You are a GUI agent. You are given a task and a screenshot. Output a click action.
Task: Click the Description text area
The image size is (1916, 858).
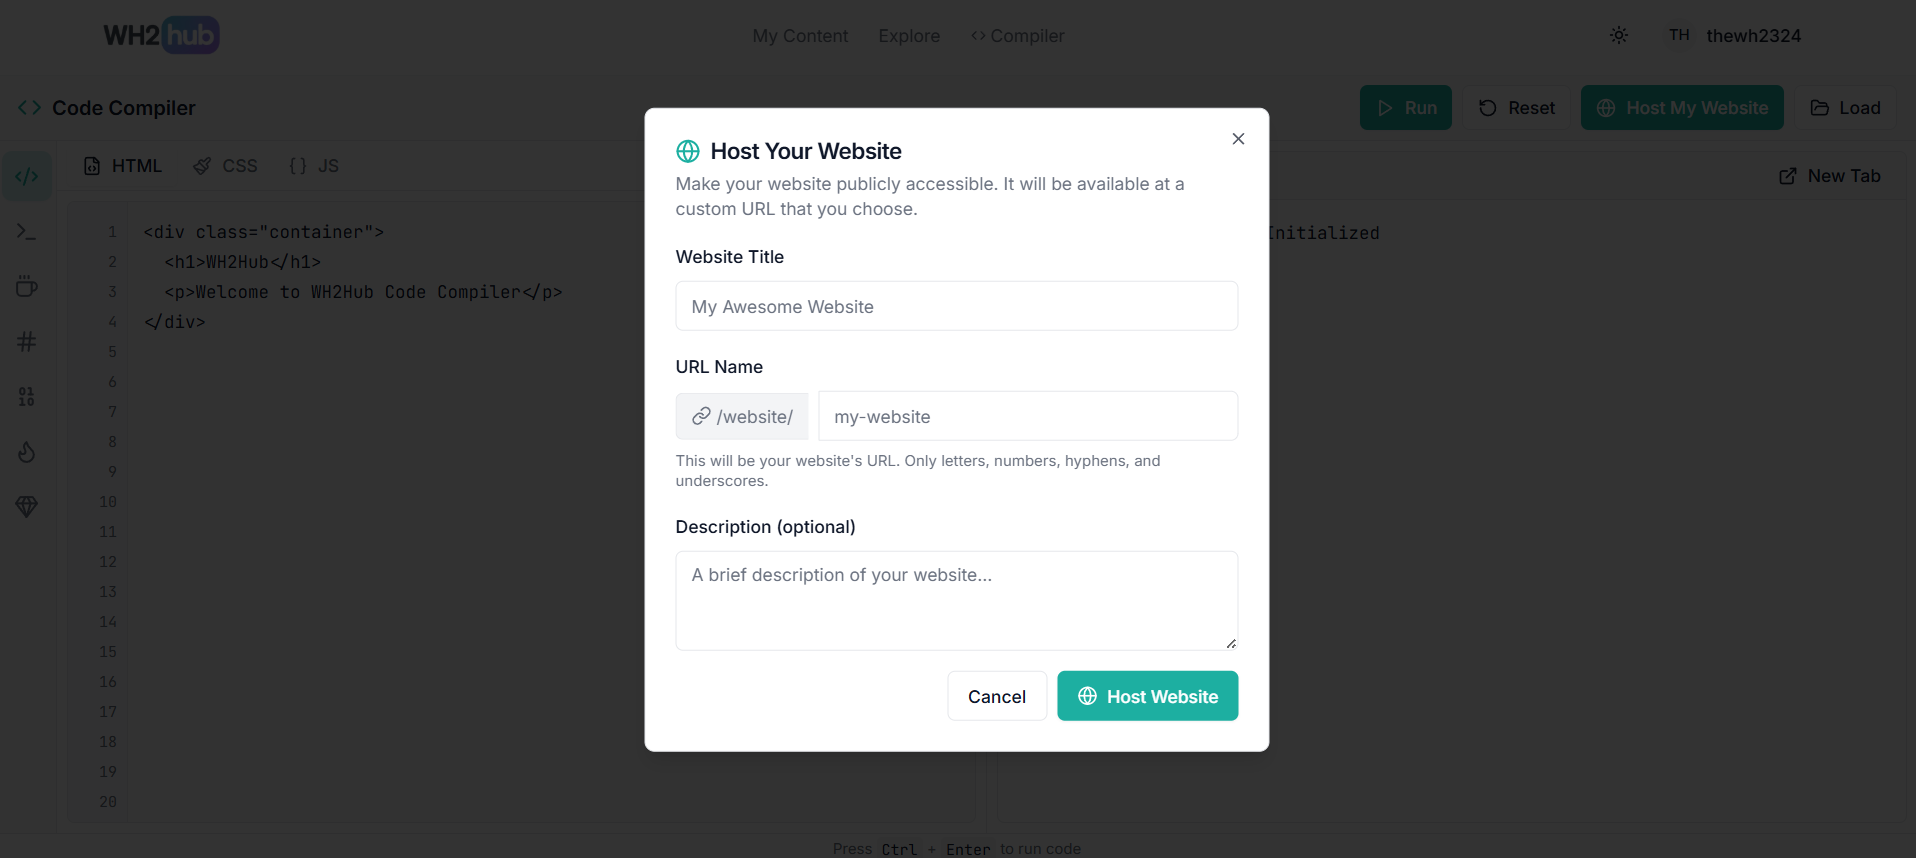pos(956,600)
